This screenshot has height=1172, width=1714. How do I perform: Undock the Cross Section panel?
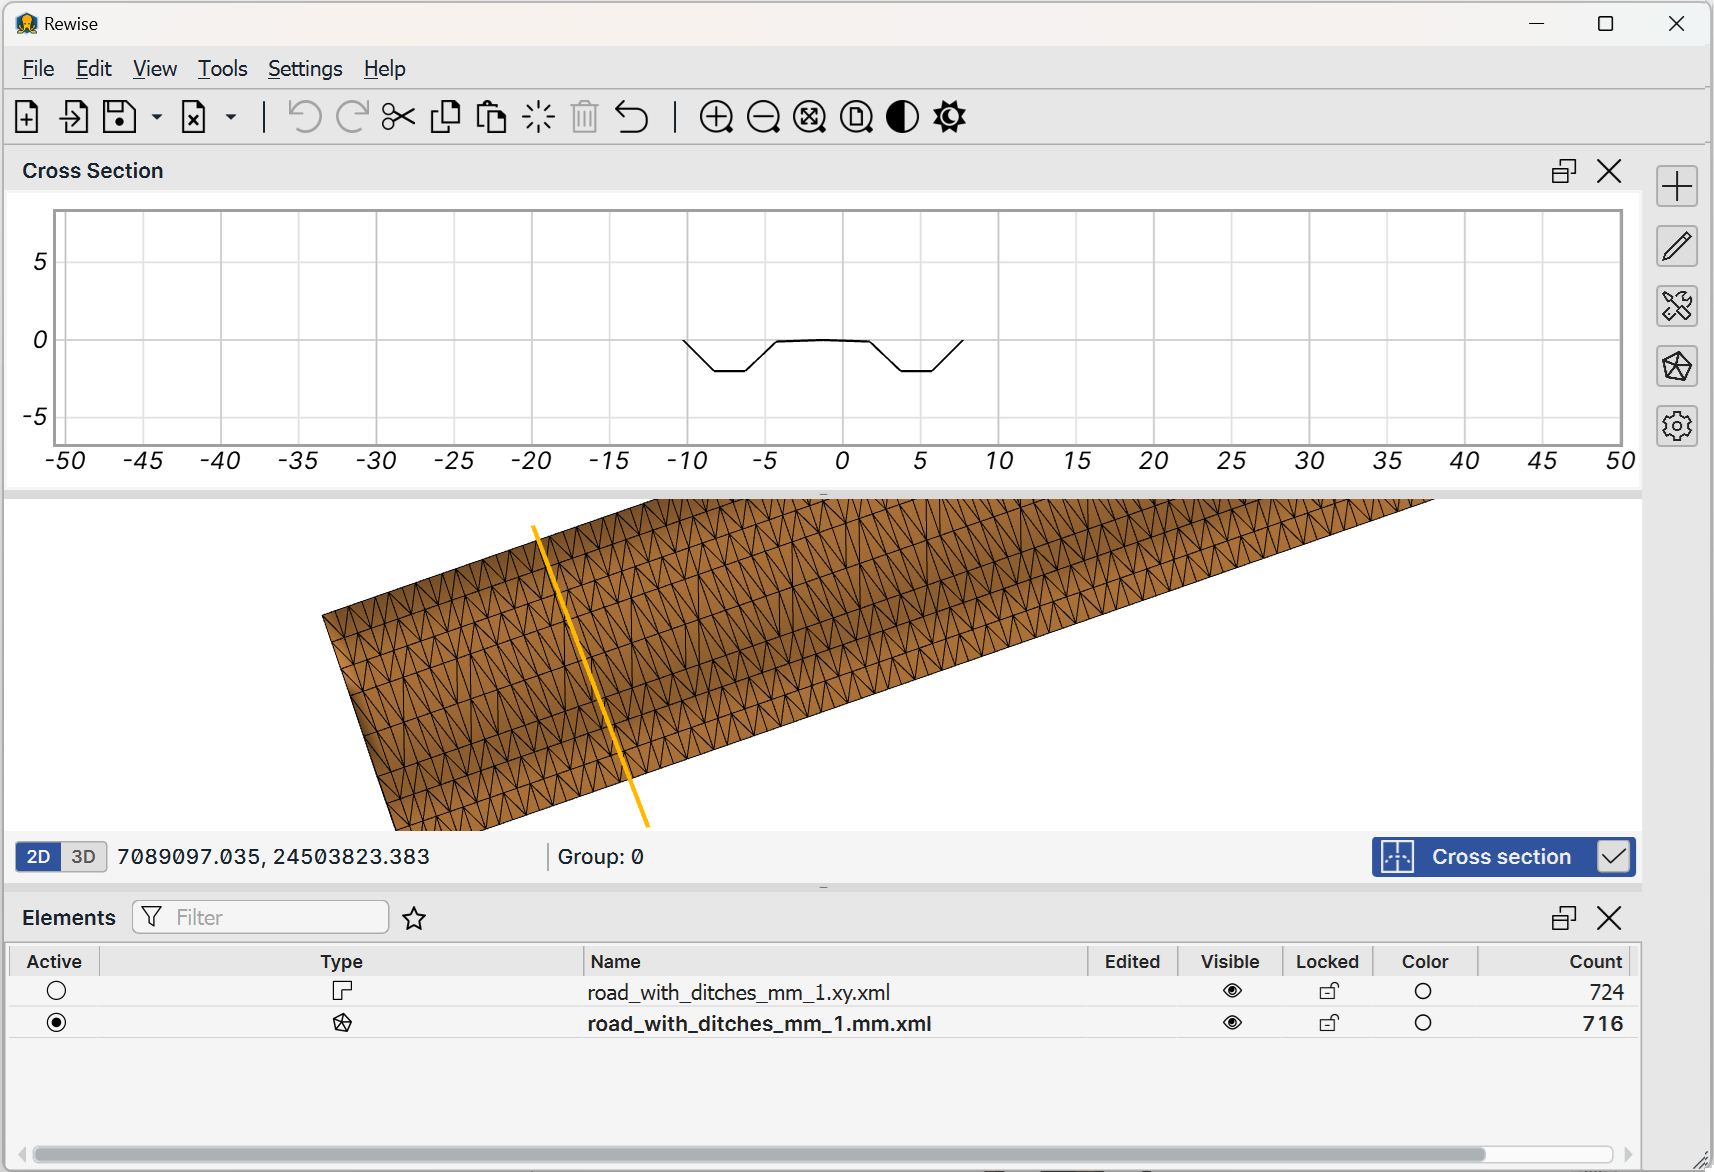tap(1564, 171)
